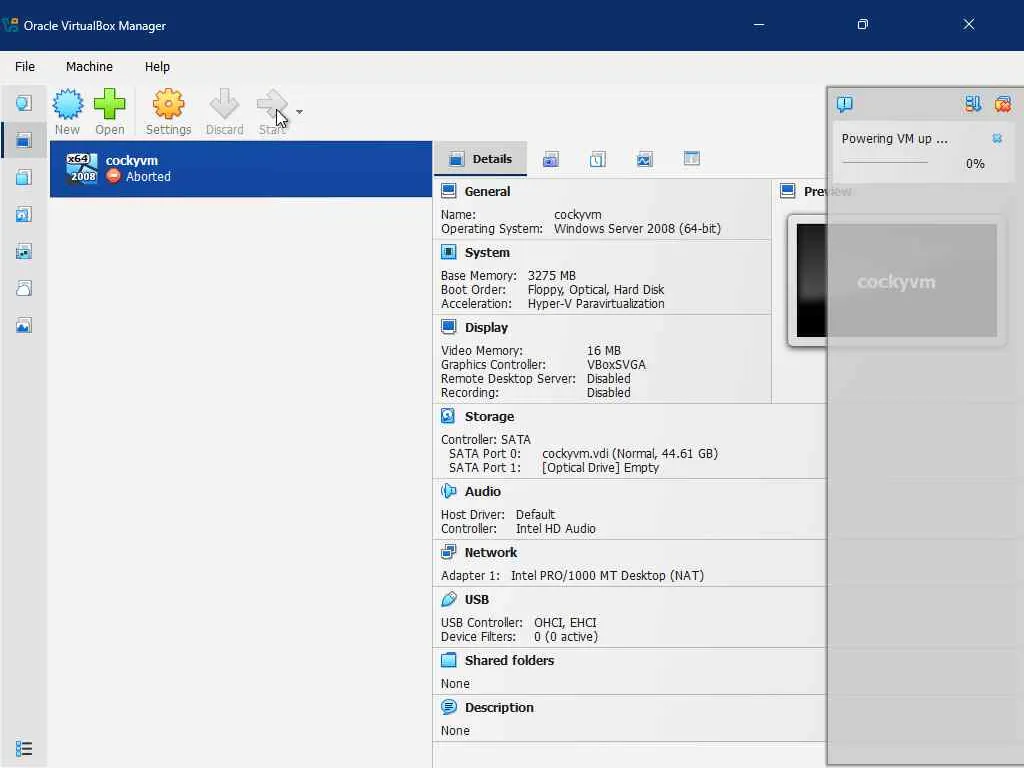
Task: Expand the Start button dropdown arrow
Action: click(x=299, y=112)
